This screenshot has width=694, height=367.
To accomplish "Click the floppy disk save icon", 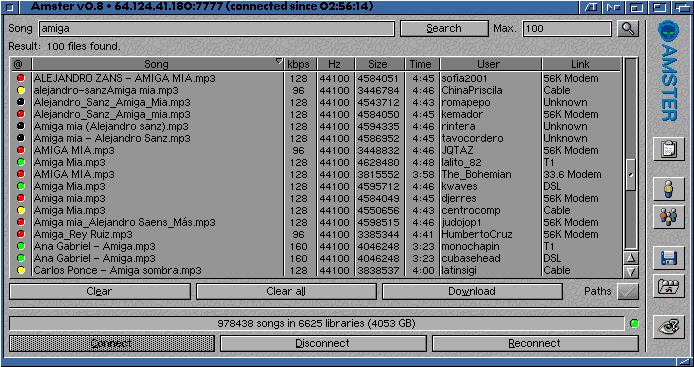I will pos(668,258).
